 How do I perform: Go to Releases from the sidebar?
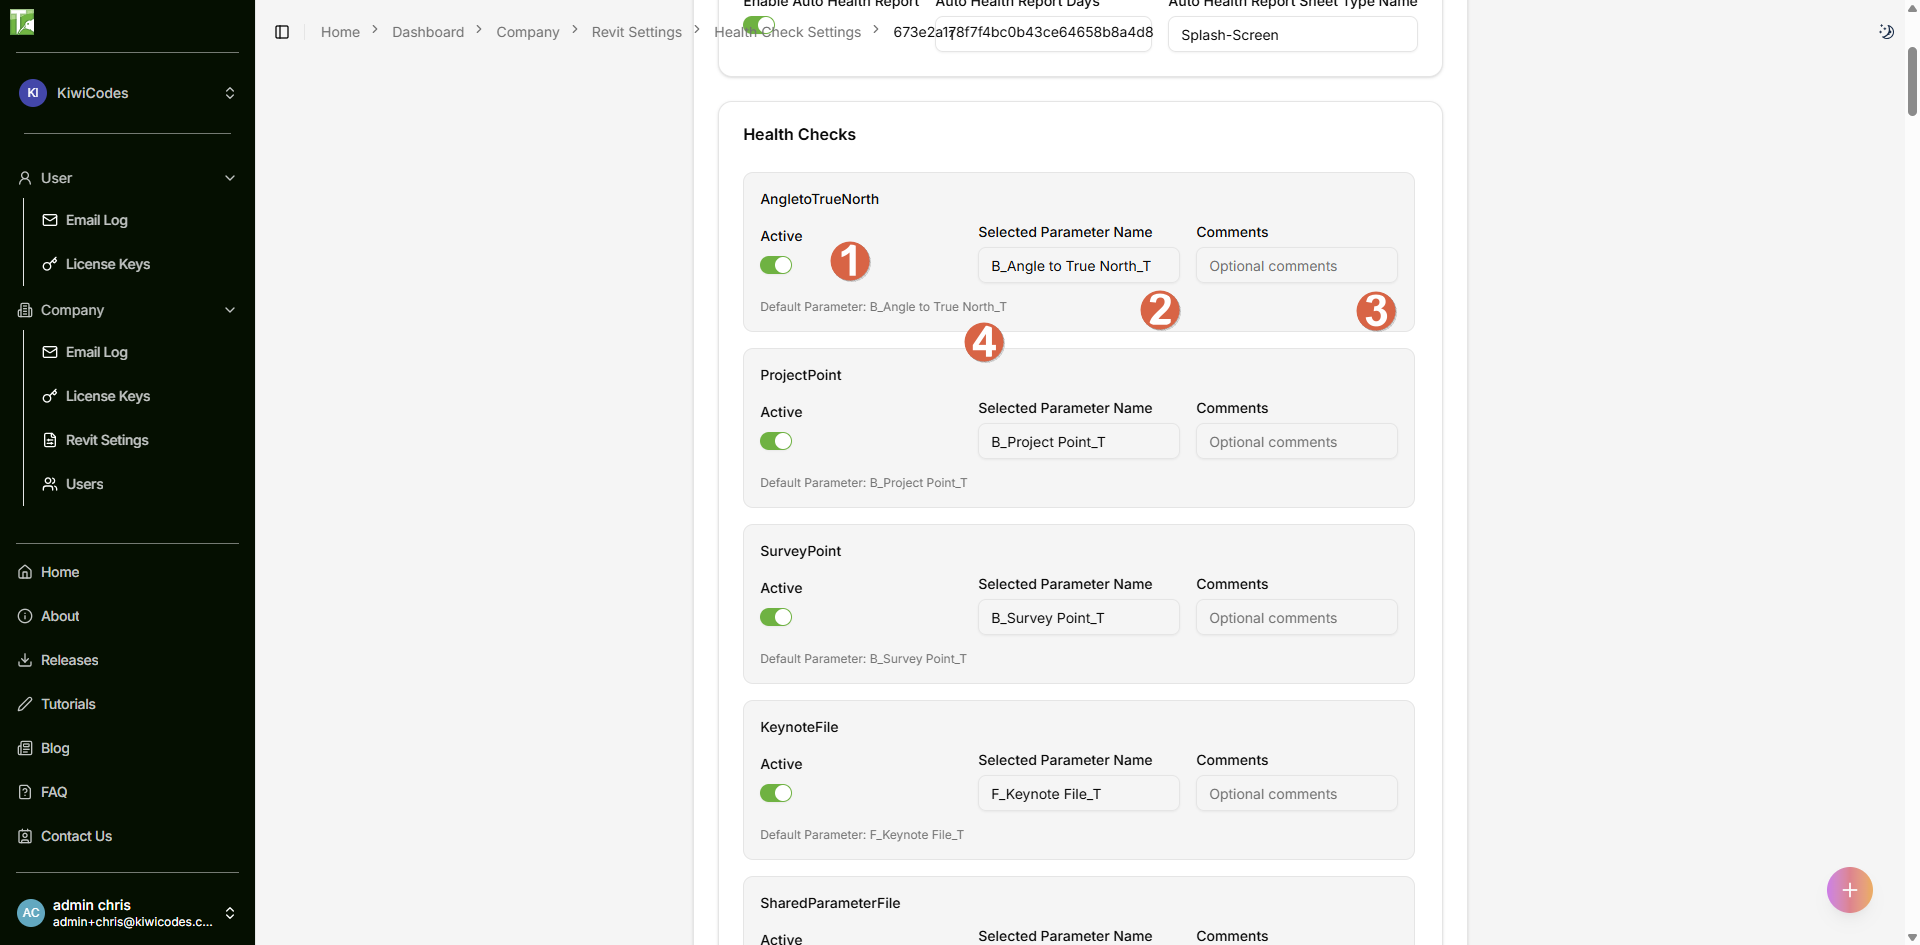click(69, 660)
